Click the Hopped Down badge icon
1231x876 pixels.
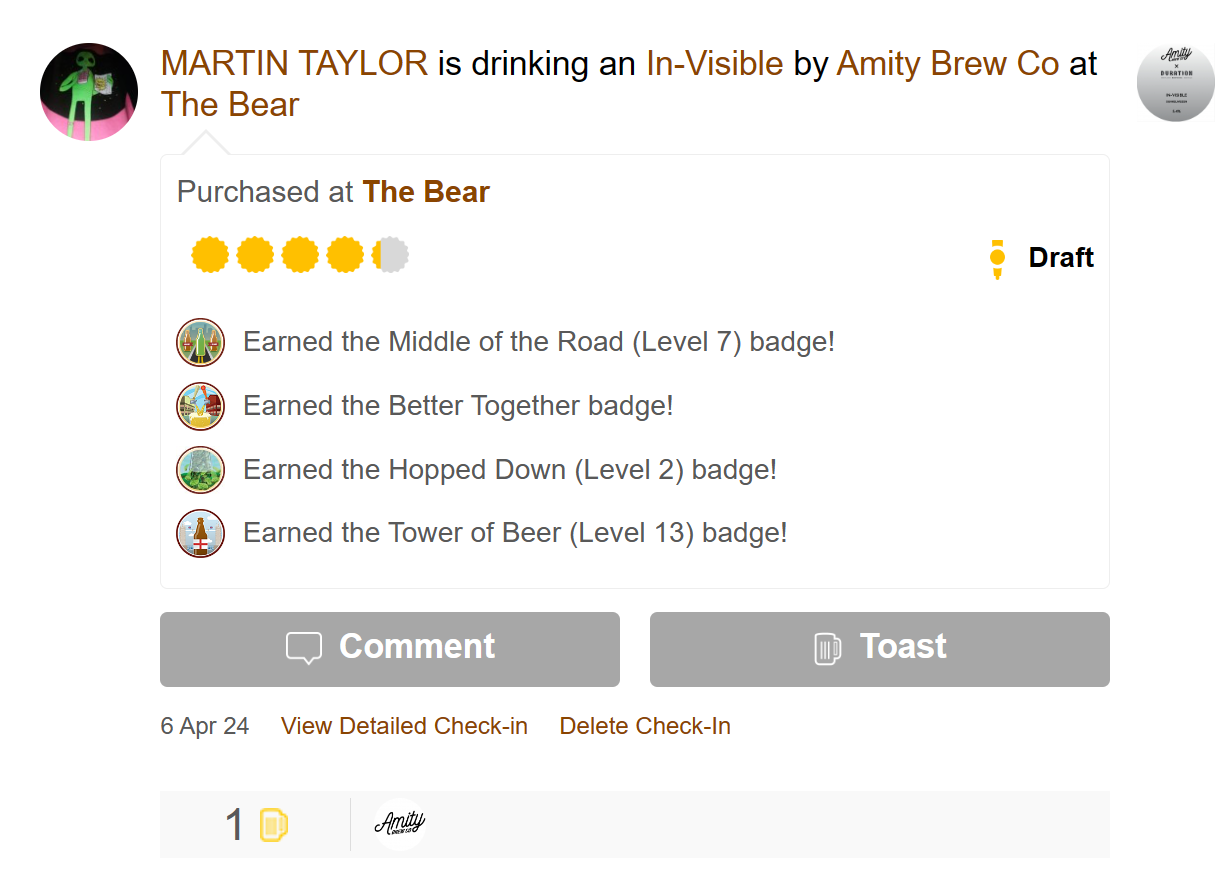[200, 470]
